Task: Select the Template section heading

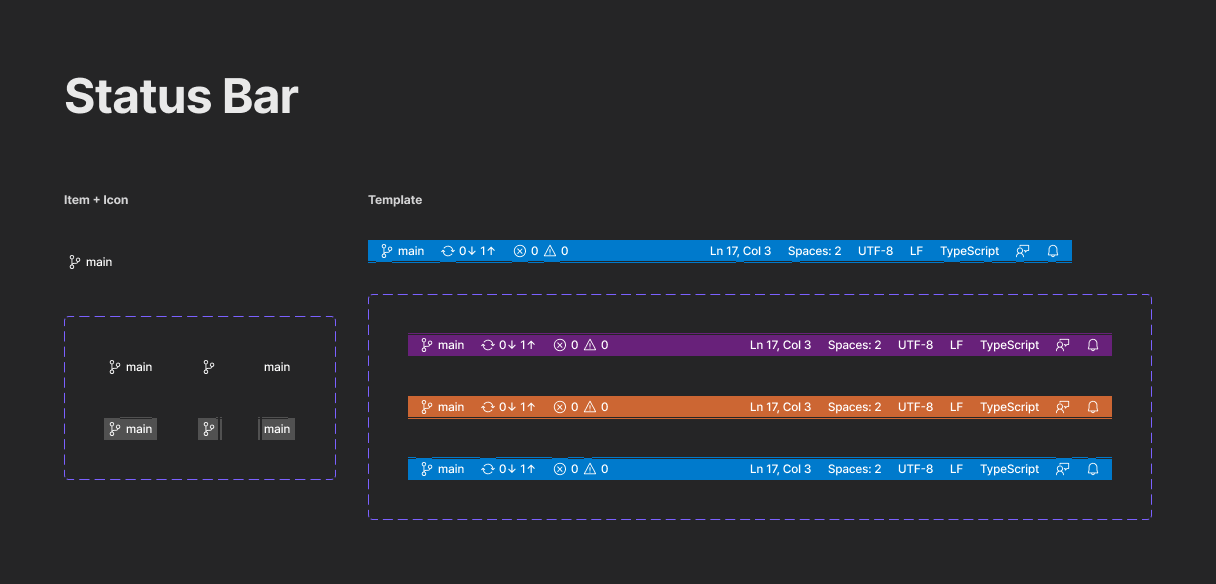Action: tap(395, 200)
